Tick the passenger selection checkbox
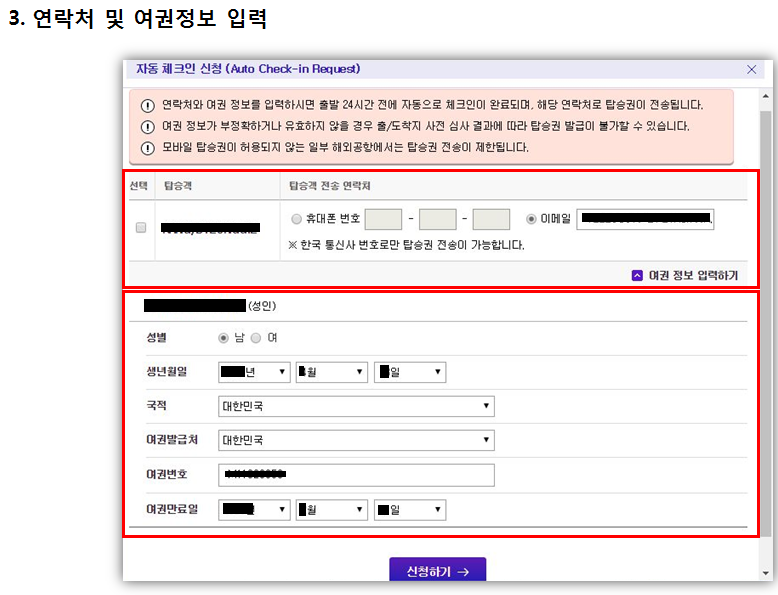This screenshot has width=778, height=595. point(141,228)
